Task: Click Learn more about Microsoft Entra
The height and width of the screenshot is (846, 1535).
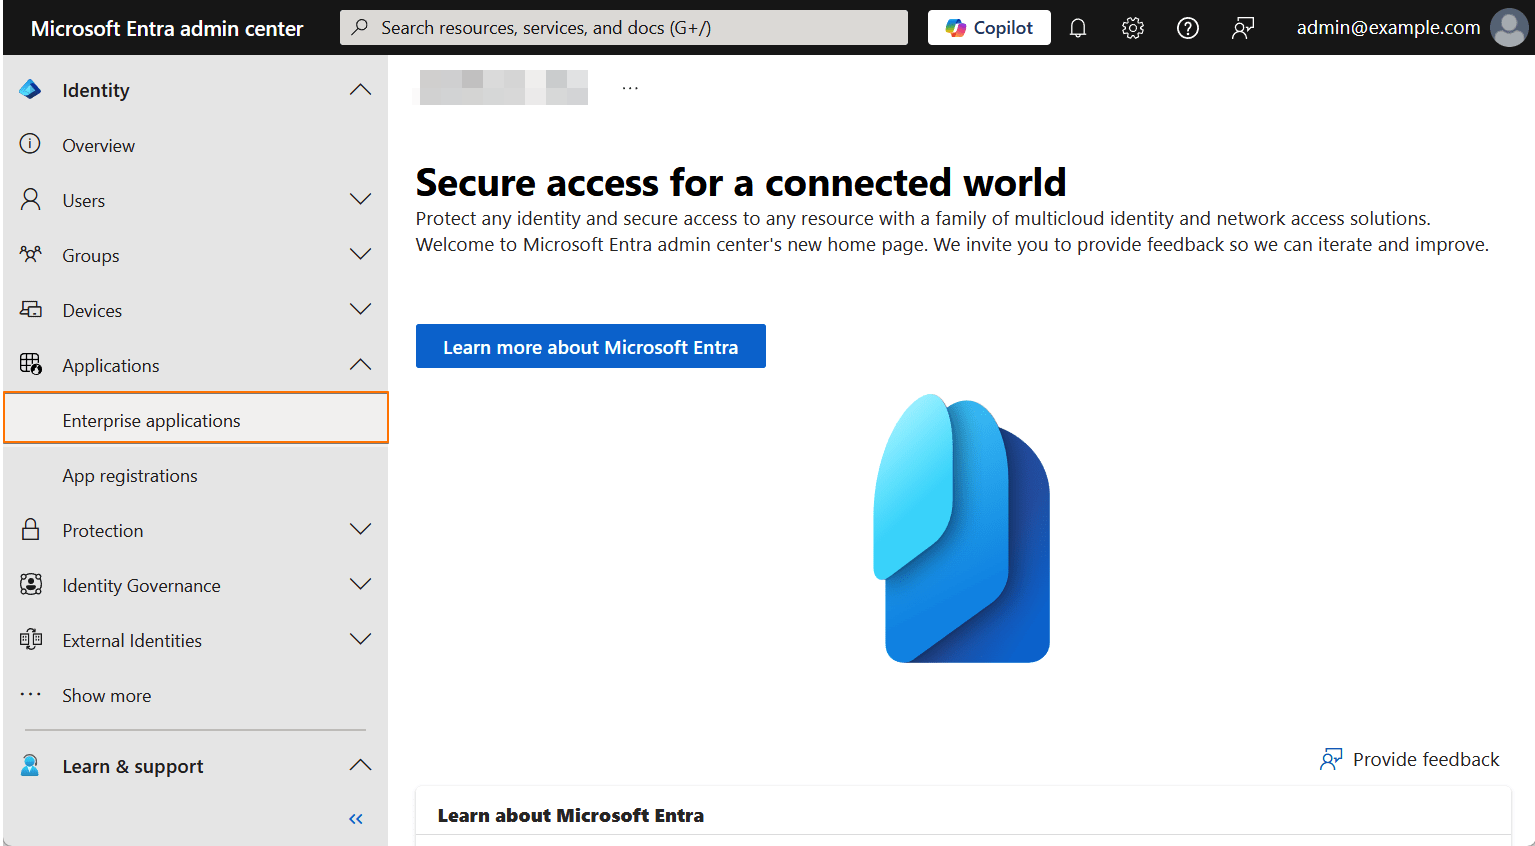Action: click(x=590, y=346)
